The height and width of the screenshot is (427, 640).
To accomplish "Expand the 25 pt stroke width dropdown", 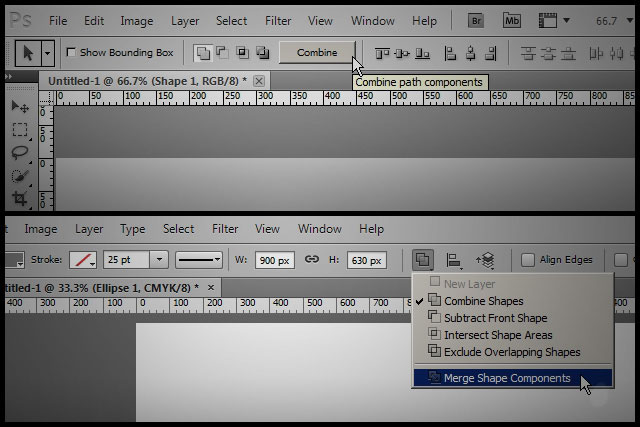I will tap(158, 260).
